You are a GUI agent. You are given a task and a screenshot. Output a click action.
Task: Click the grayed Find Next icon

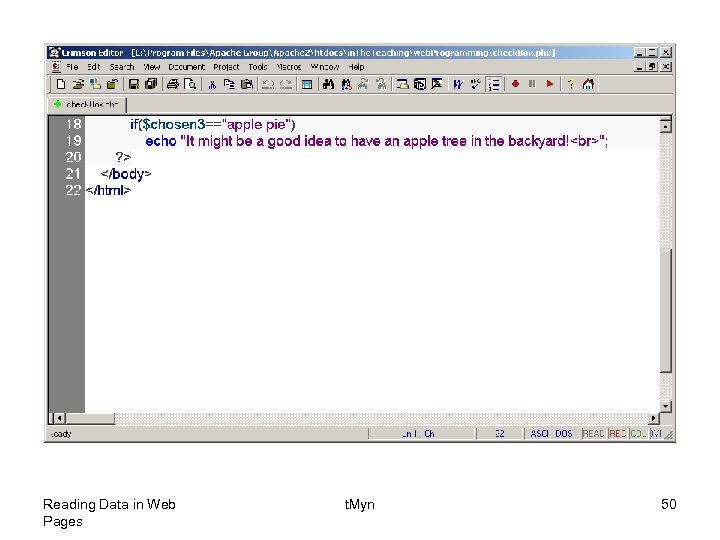click(x=363, y=84)
